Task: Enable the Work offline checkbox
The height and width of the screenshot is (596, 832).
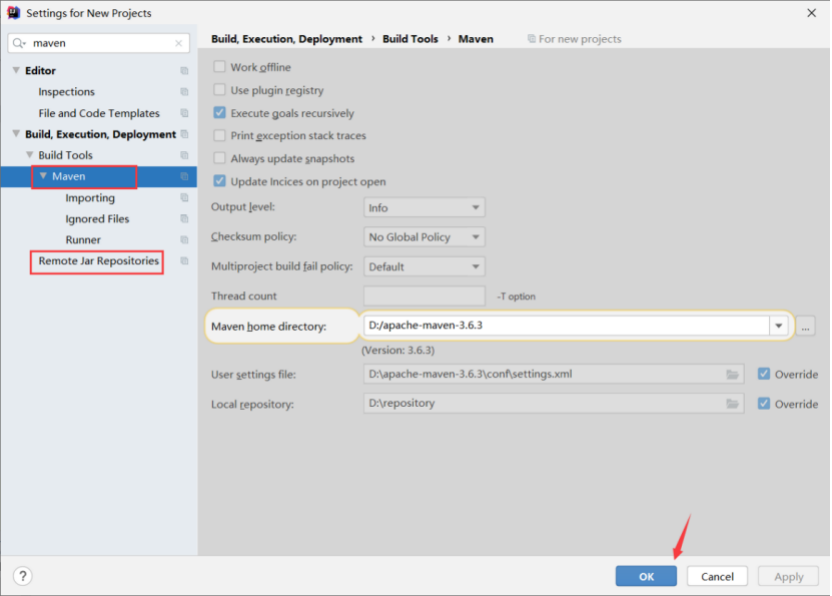Action: click(219, 67)
